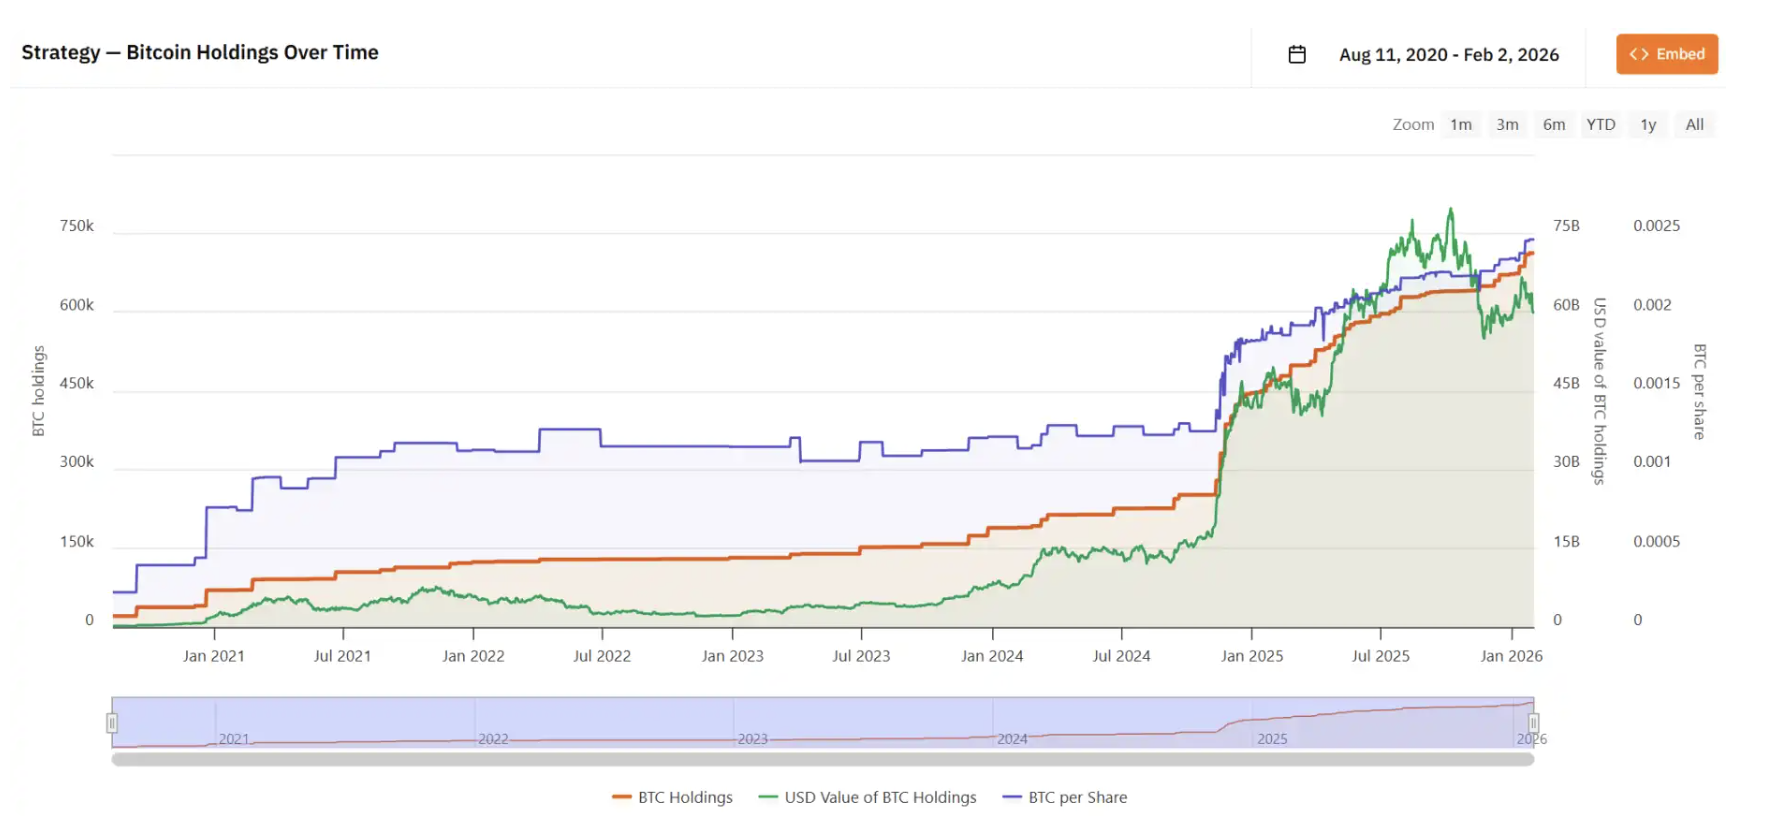Select the 1y zoom range
The width and height of the screenshot is (1770, 816).
[x=1647, y=124]
